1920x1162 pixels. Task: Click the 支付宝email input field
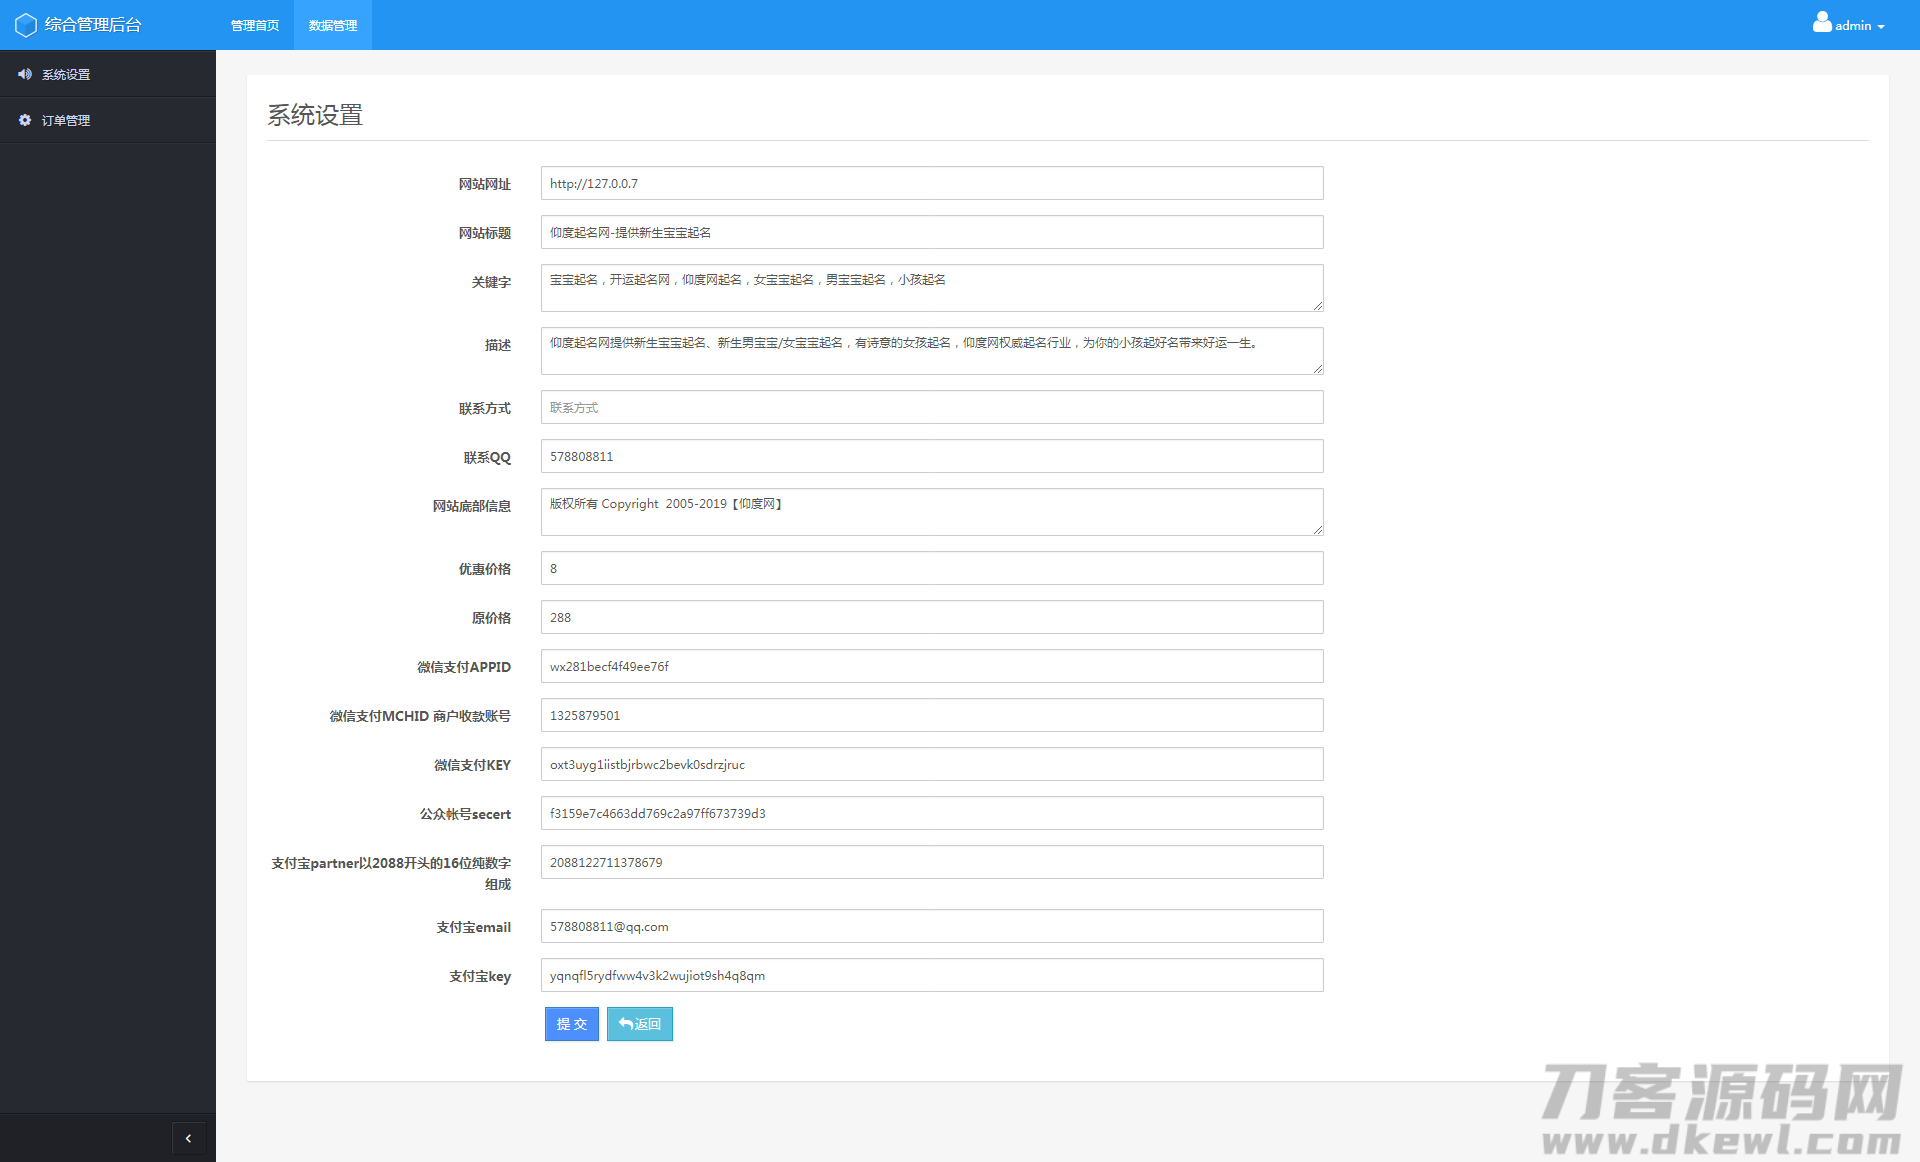tap(931, 926)
